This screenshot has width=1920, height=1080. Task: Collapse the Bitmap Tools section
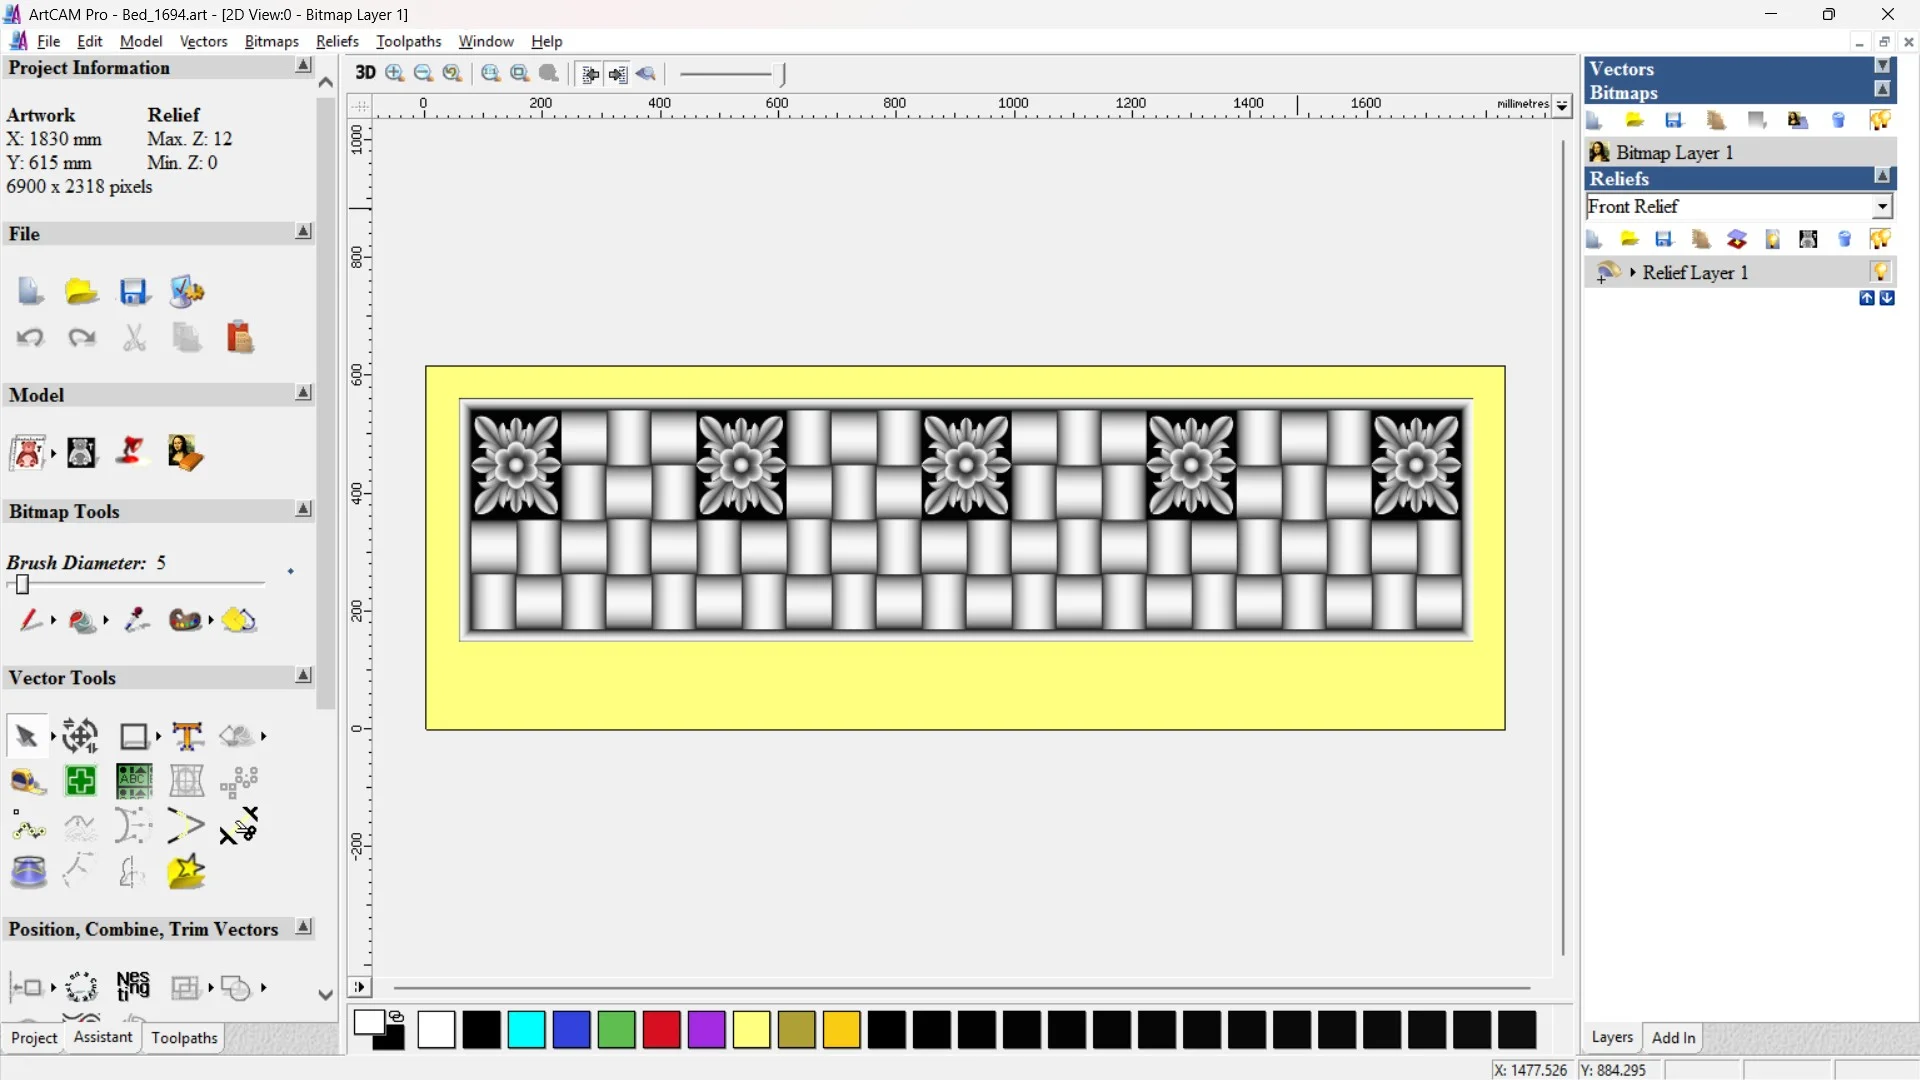304,510
